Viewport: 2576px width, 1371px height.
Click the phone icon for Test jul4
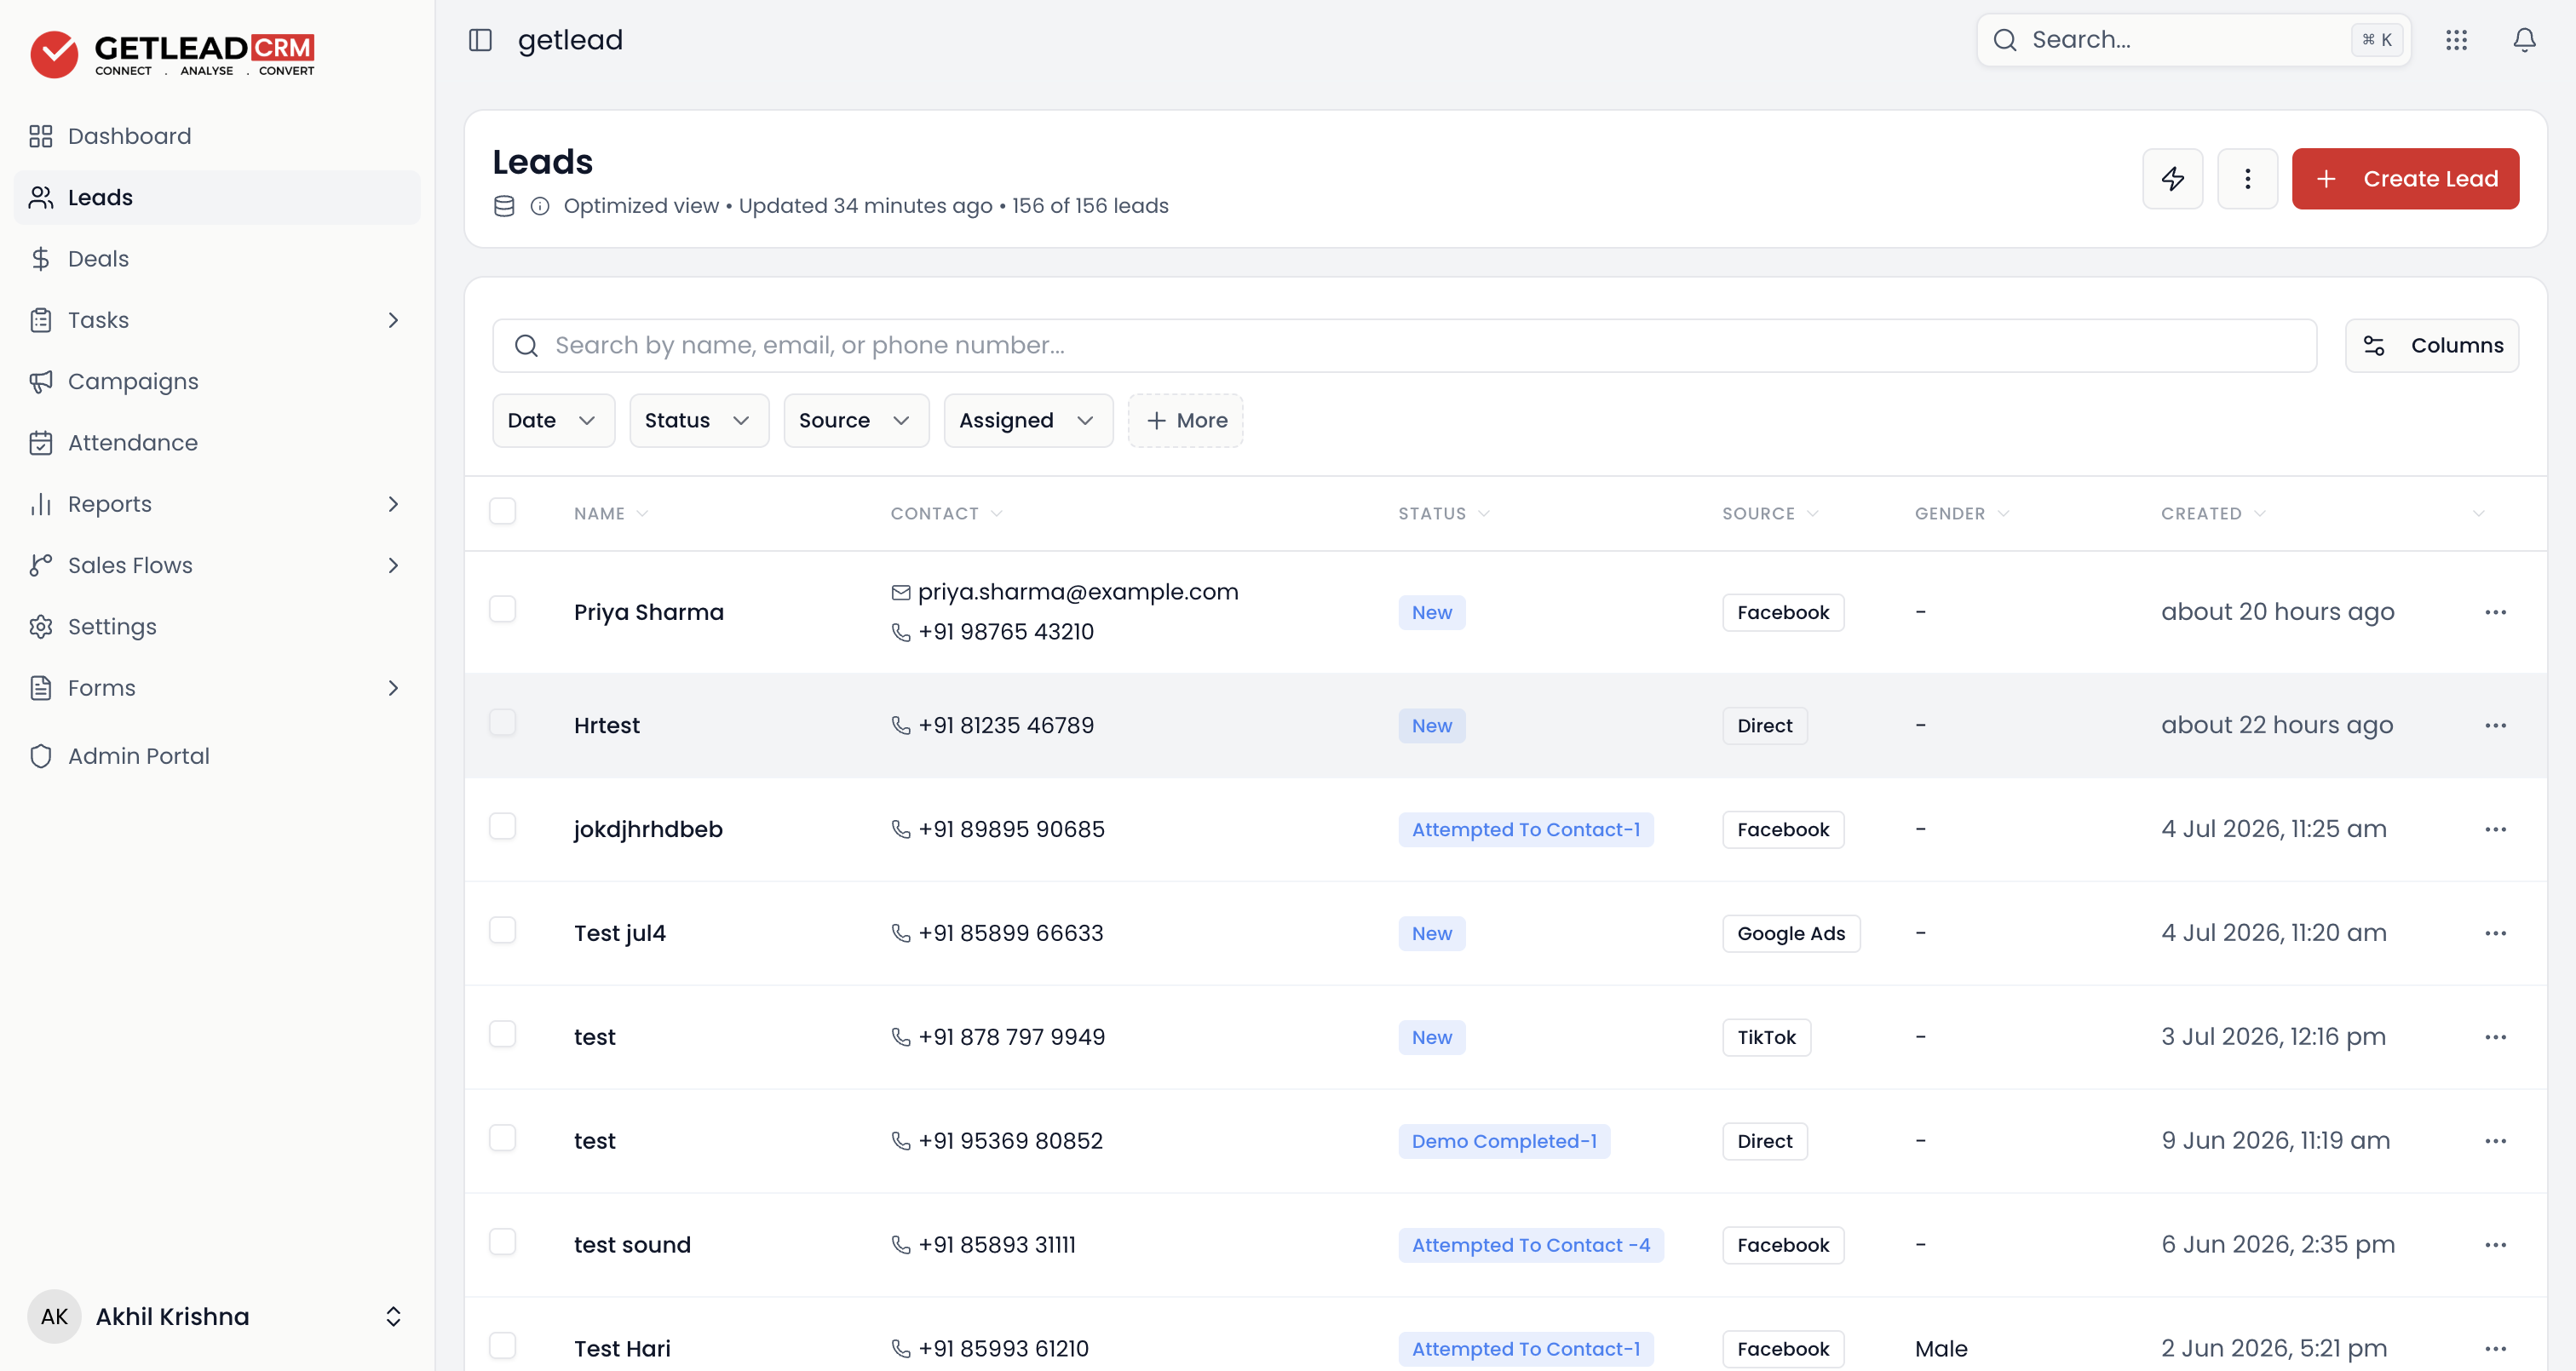[900, 933]
